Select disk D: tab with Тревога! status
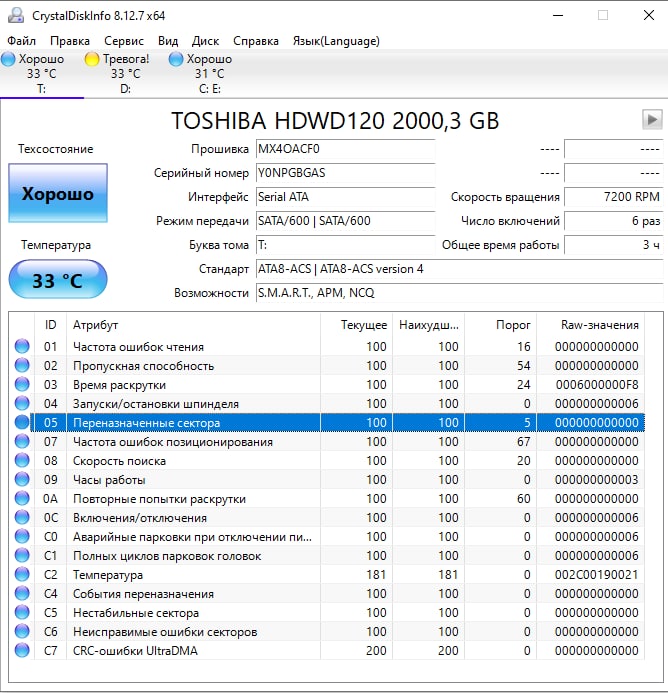The width and height of the screenshot is (668, 693). point(126,73)
